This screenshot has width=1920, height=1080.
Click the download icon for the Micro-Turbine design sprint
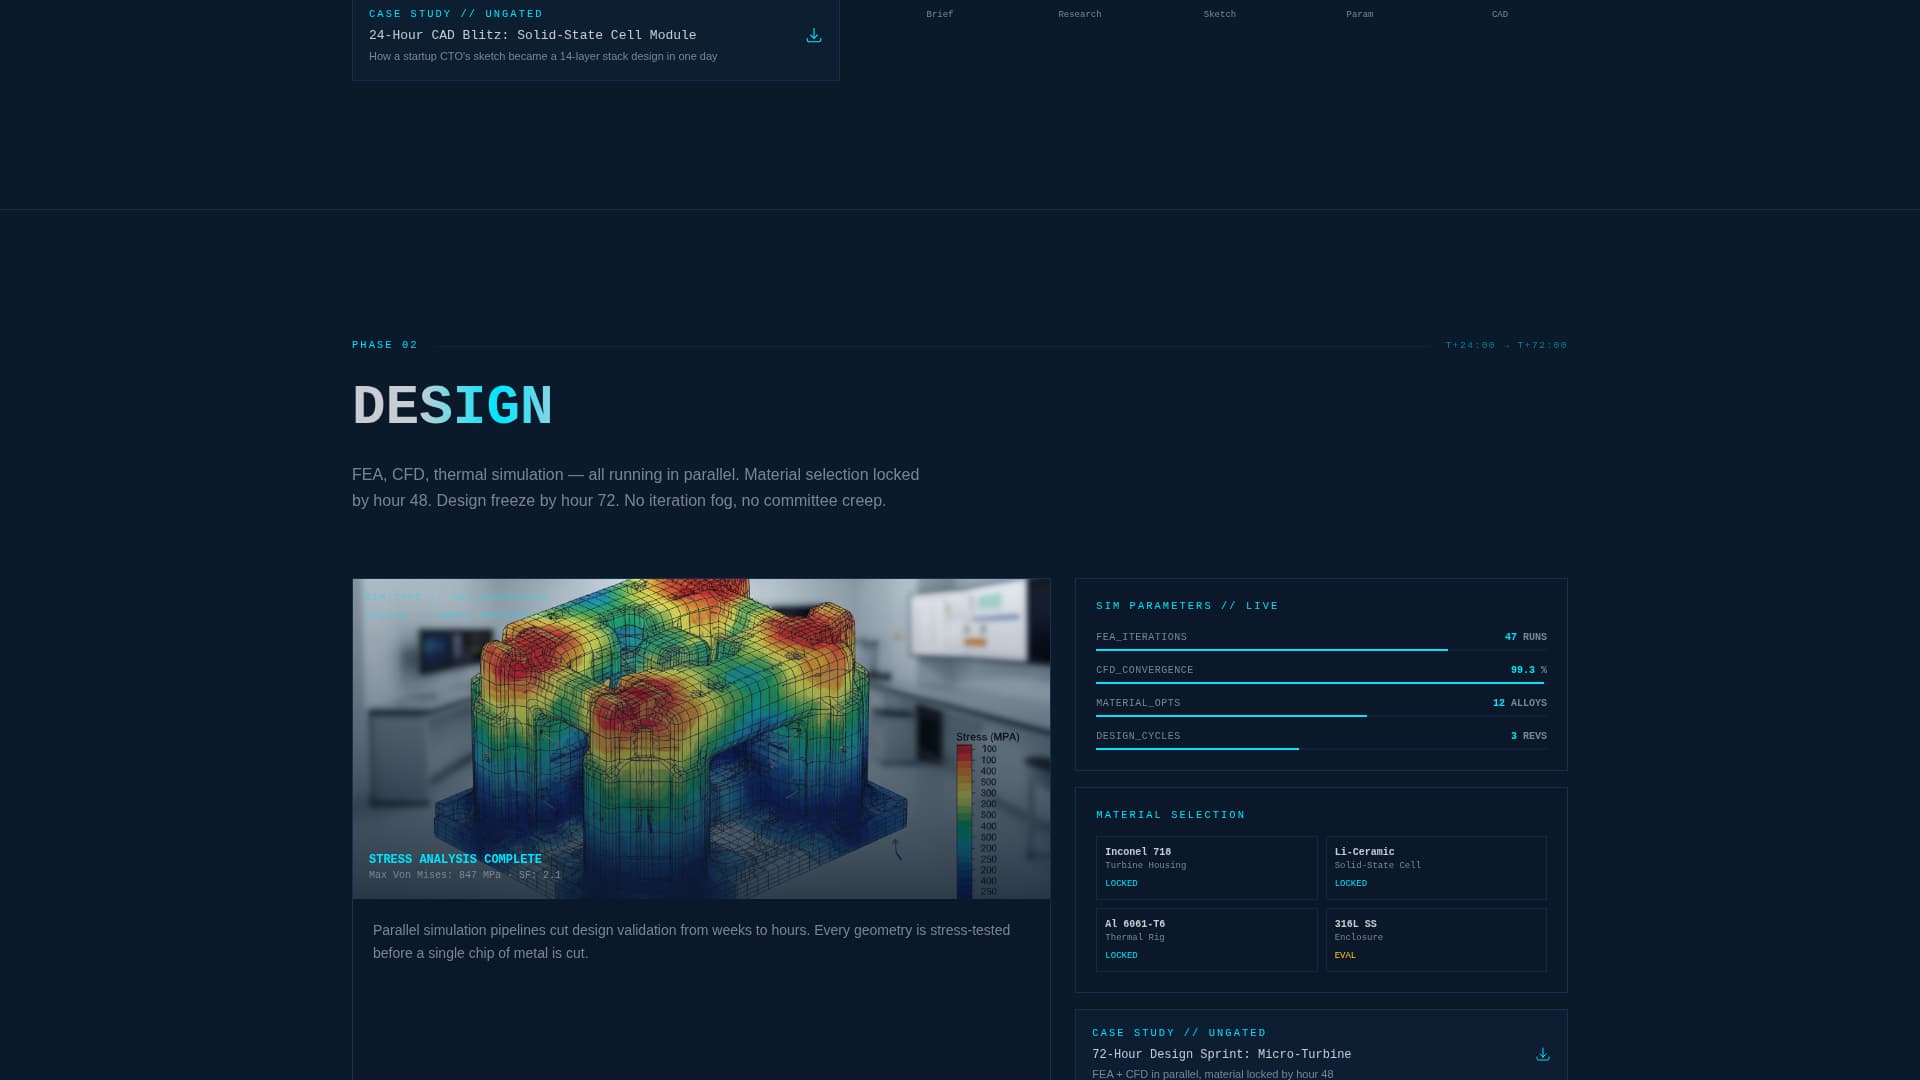pos(1542,1053)
